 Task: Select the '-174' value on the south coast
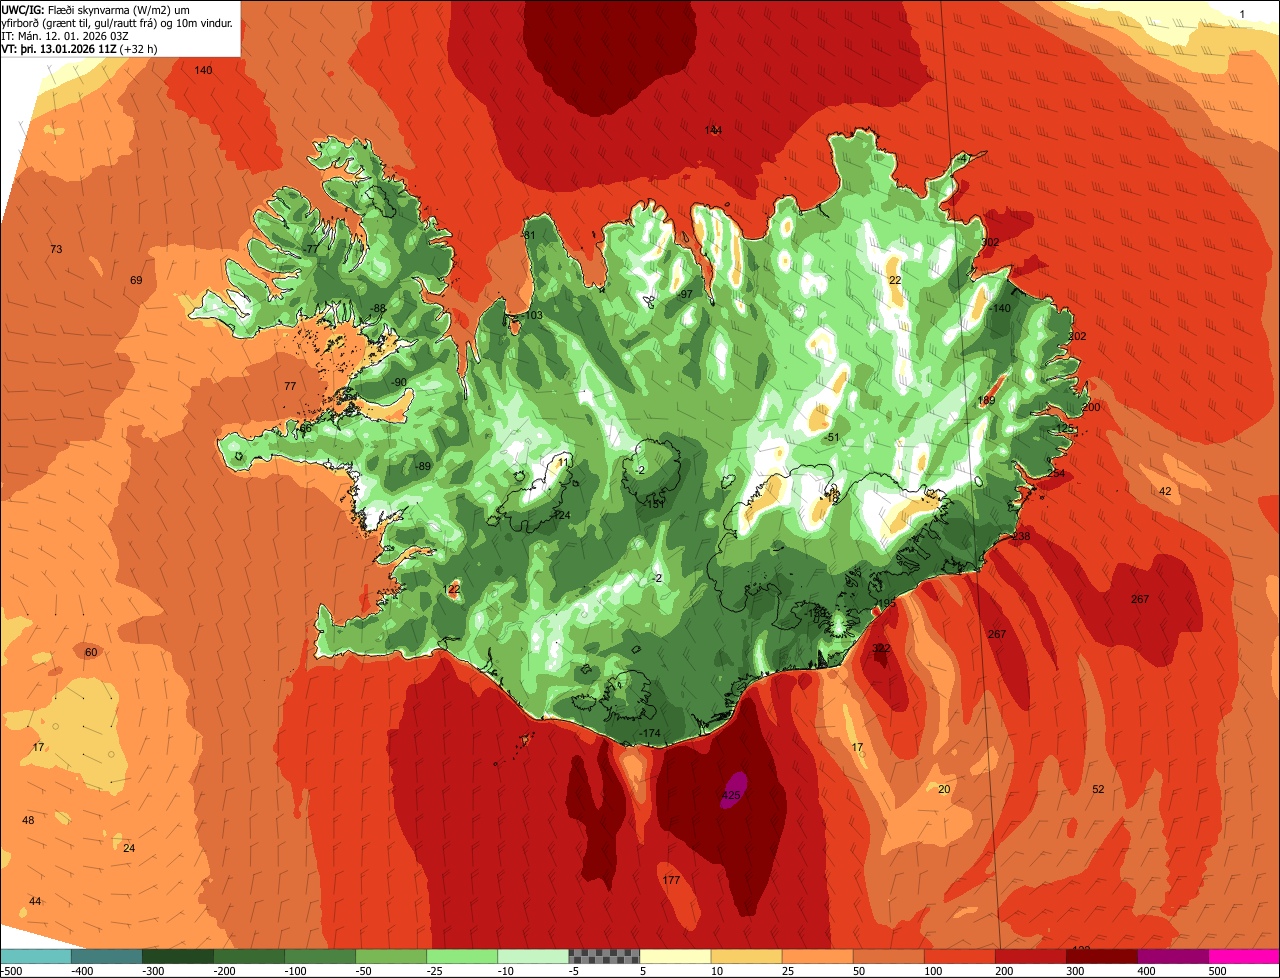click(x=651, y=733)
